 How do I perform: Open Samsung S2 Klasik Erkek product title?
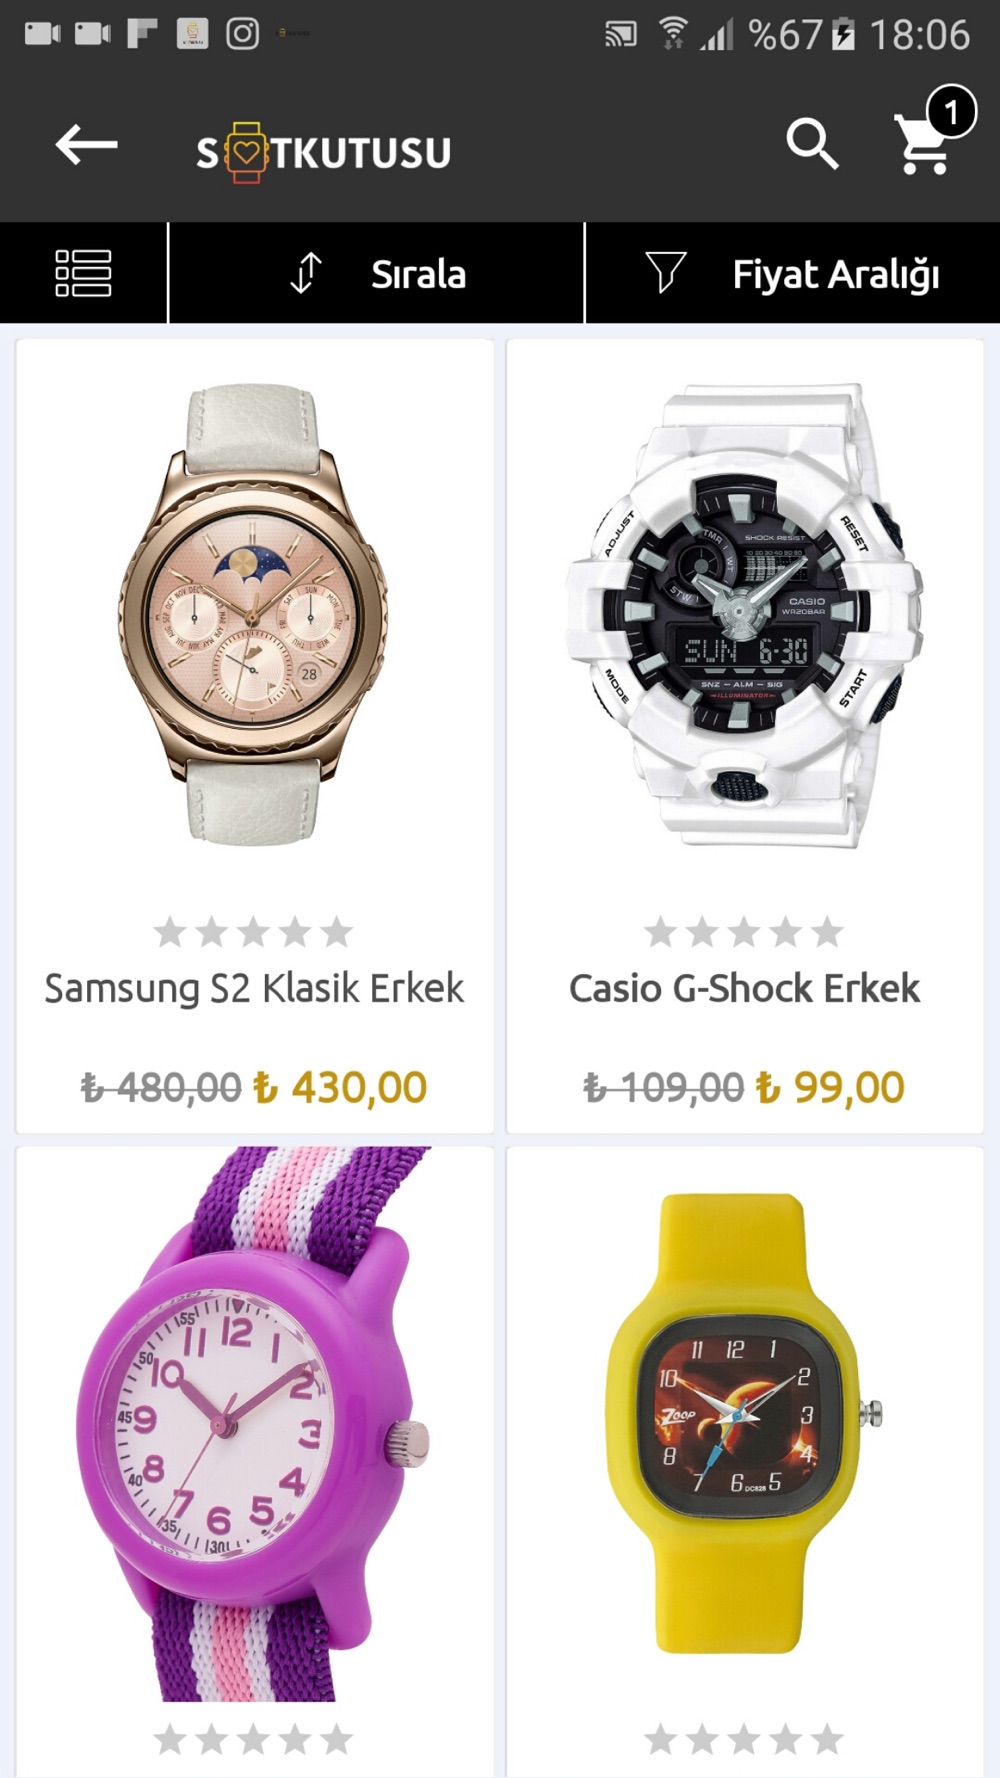click(254, 988)
